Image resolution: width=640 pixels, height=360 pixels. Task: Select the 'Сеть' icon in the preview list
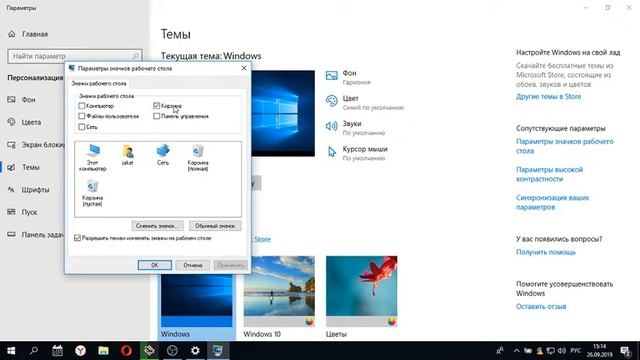coord(163,154)
